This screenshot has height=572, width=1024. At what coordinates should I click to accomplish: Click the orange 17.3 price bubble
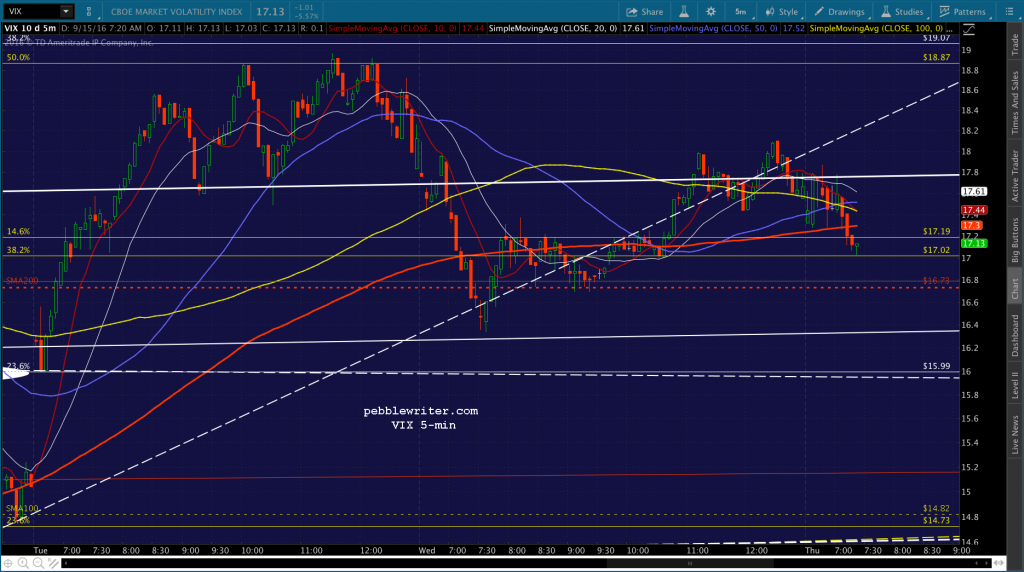point(972,225)
